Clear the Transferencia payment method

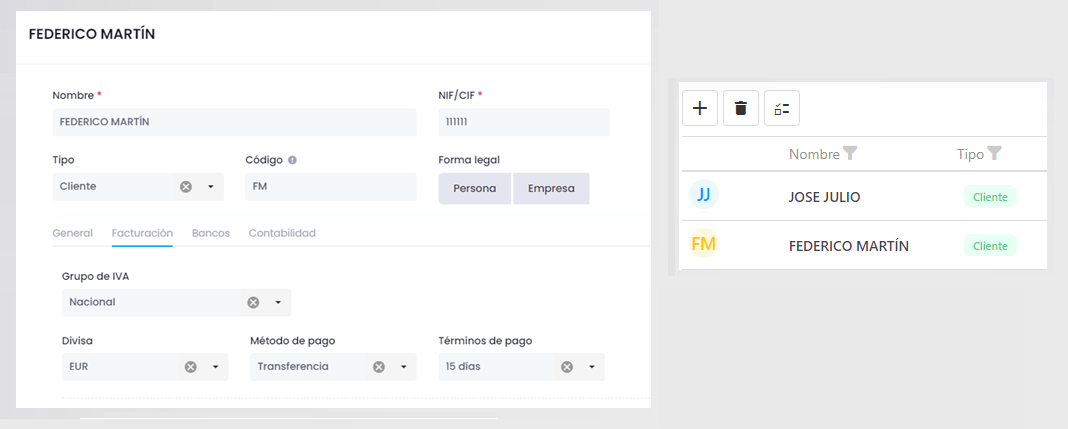click(379, 367)
